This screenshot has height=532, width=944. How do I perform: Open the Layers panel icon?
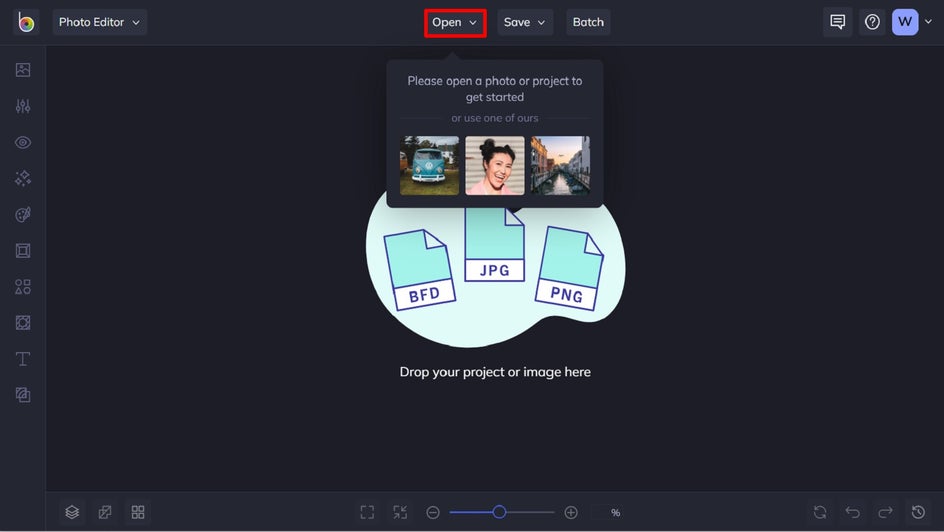[72, 512]
